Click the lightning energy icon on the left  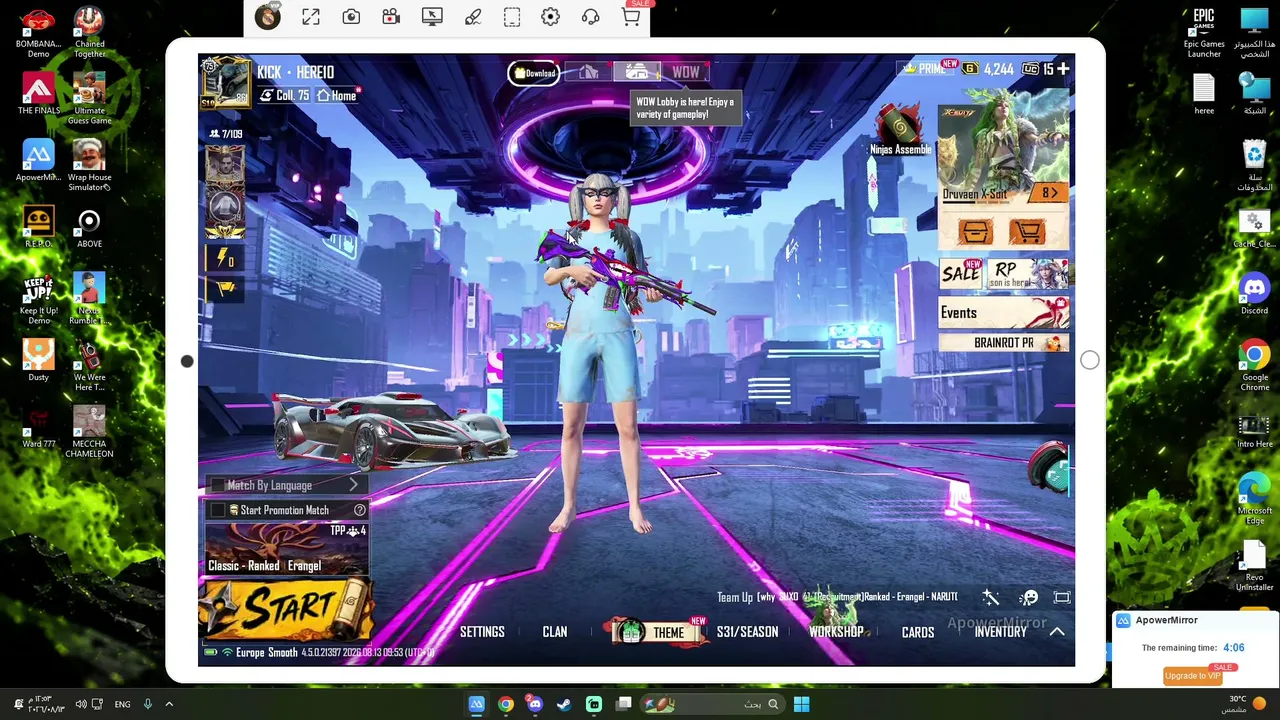(225, 259)
